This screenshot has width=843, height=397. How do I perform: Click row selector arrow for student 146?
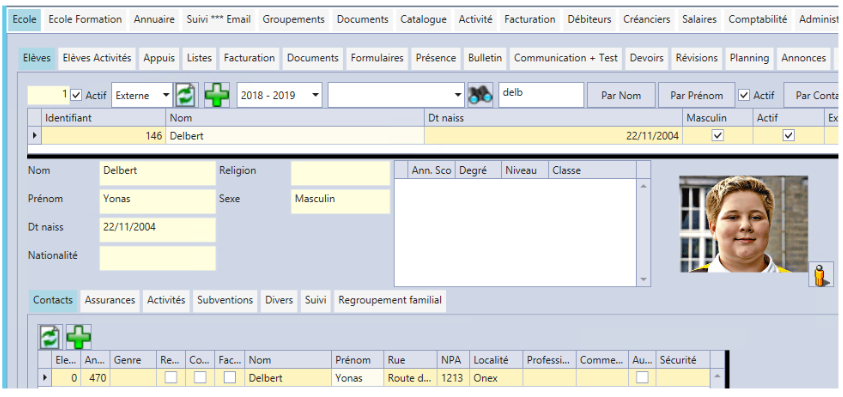point(35,136)
